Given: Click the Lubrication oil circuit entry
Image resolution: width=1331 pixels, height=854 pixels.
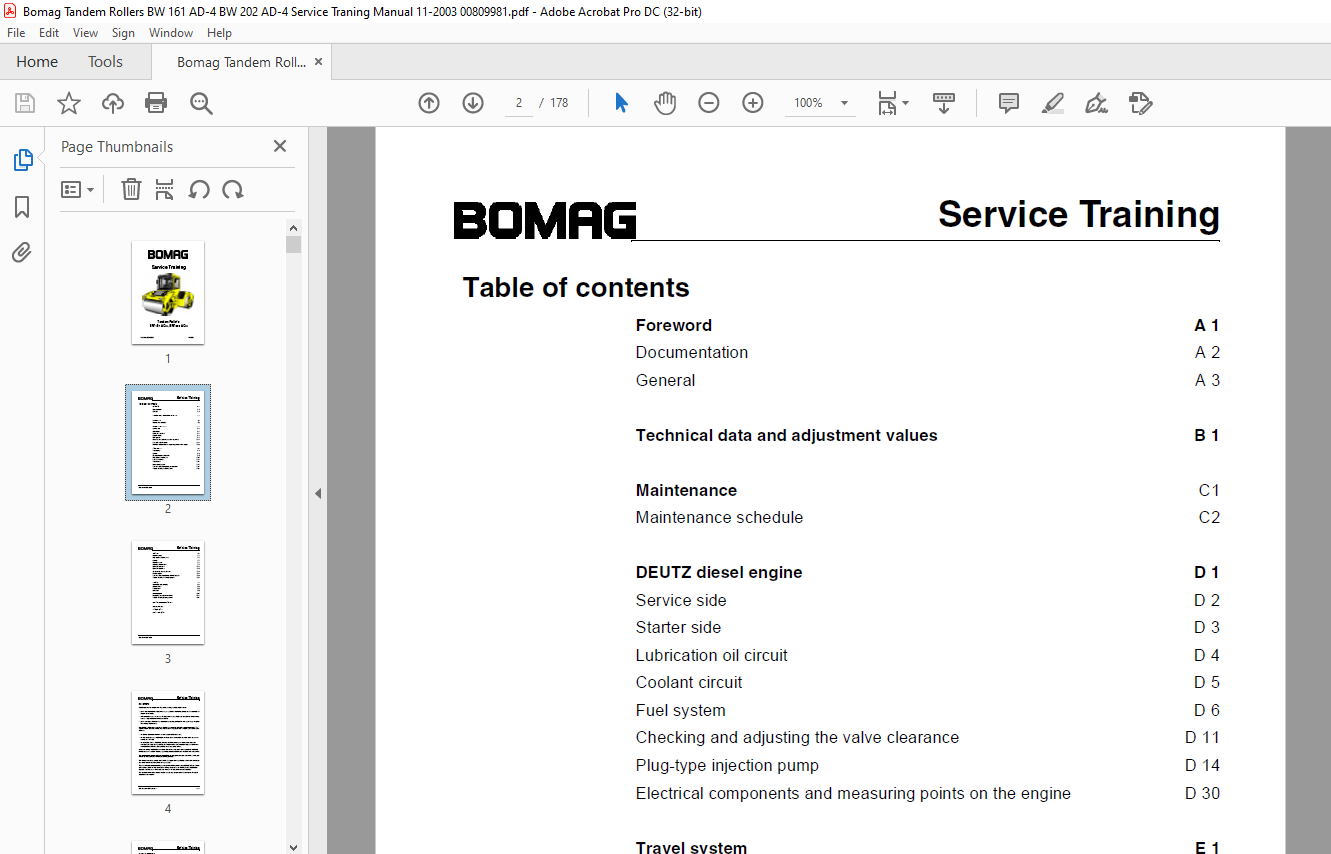Looking at the screenshot, I should (712, 655).
